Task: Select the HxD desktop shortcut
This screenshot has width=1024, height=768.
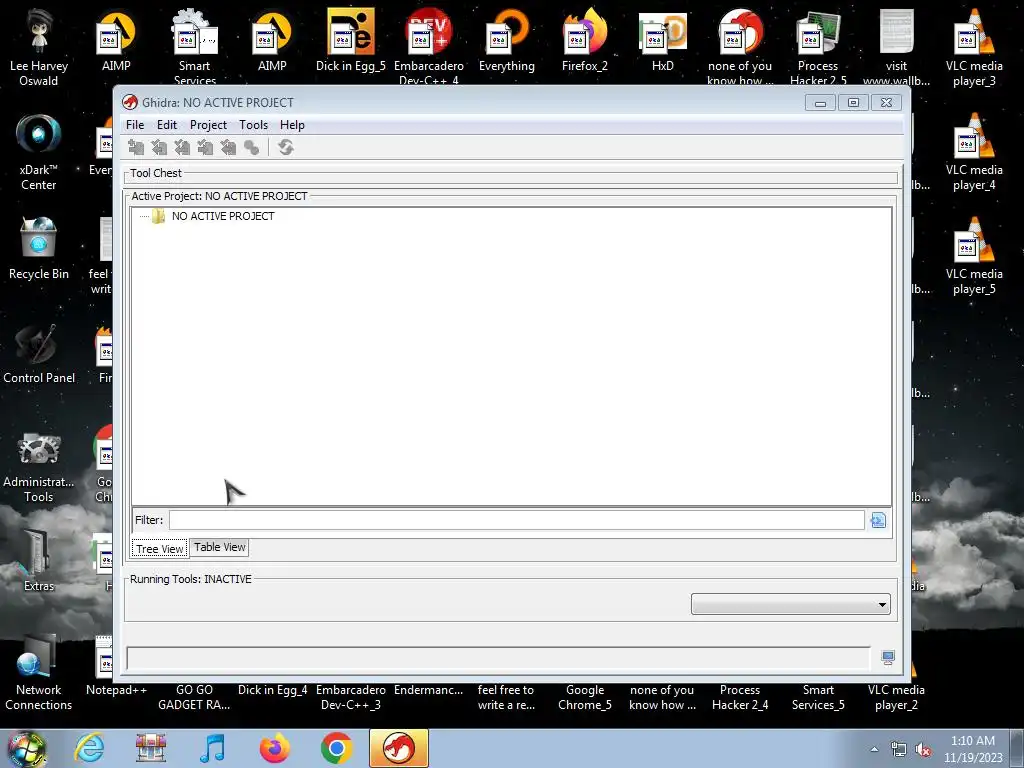Action: [662, 40]
